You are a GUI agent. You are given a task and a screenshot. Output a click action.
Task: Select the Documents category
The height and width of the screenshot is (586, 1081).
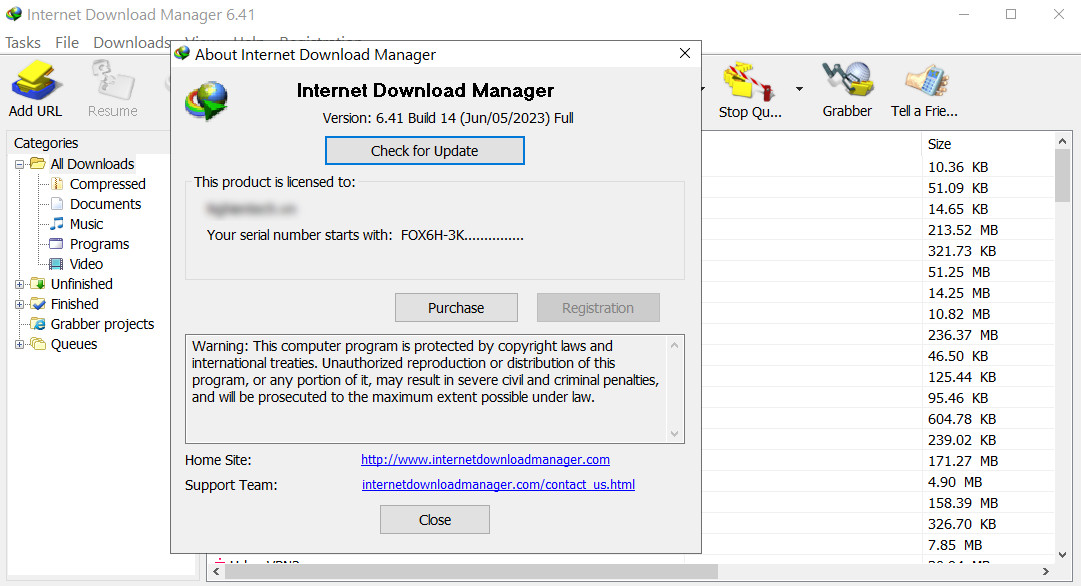(105, 204)
